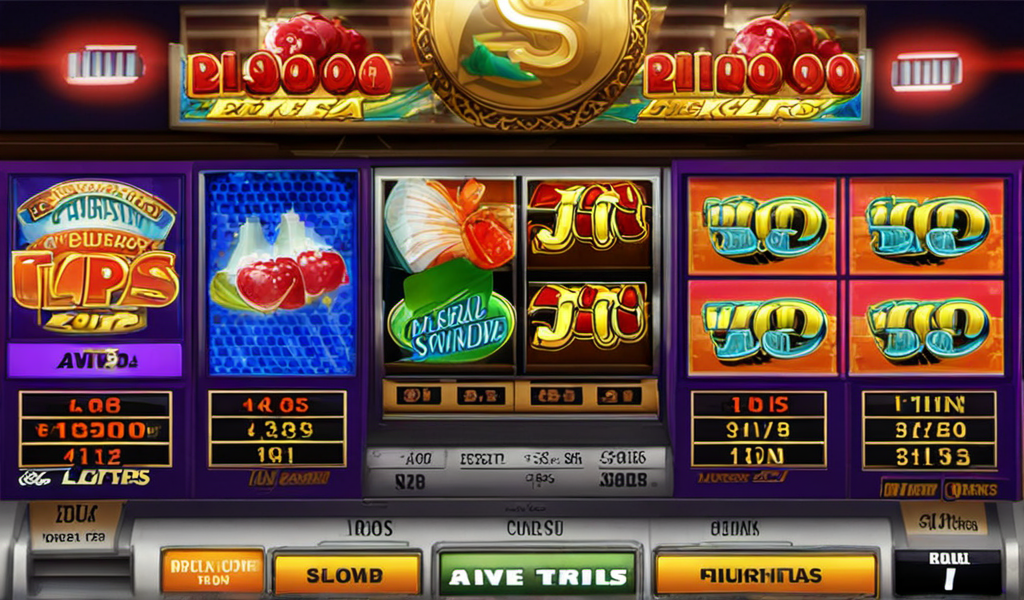The height and width of the screenshot is (600, 1024).
Task: Click the lower red-and-gold reel symbol
Action: pyautogui.click(x=589, y=321)
